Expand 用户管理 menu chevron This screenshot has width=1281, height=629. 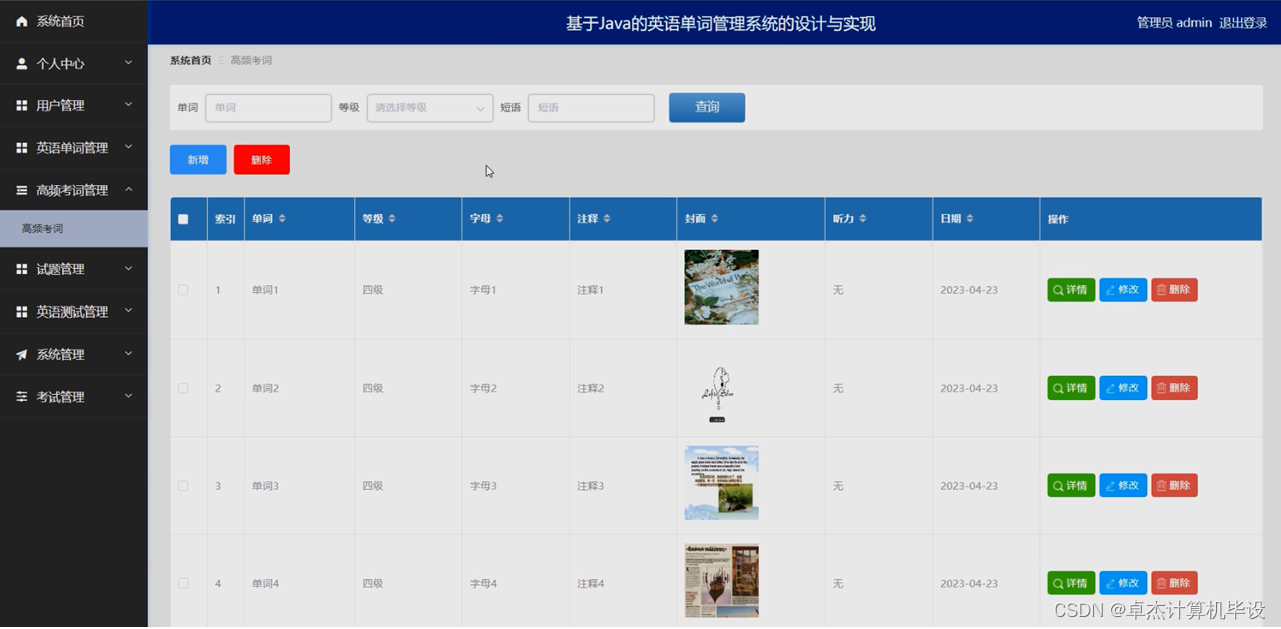(x=128, y=105)
